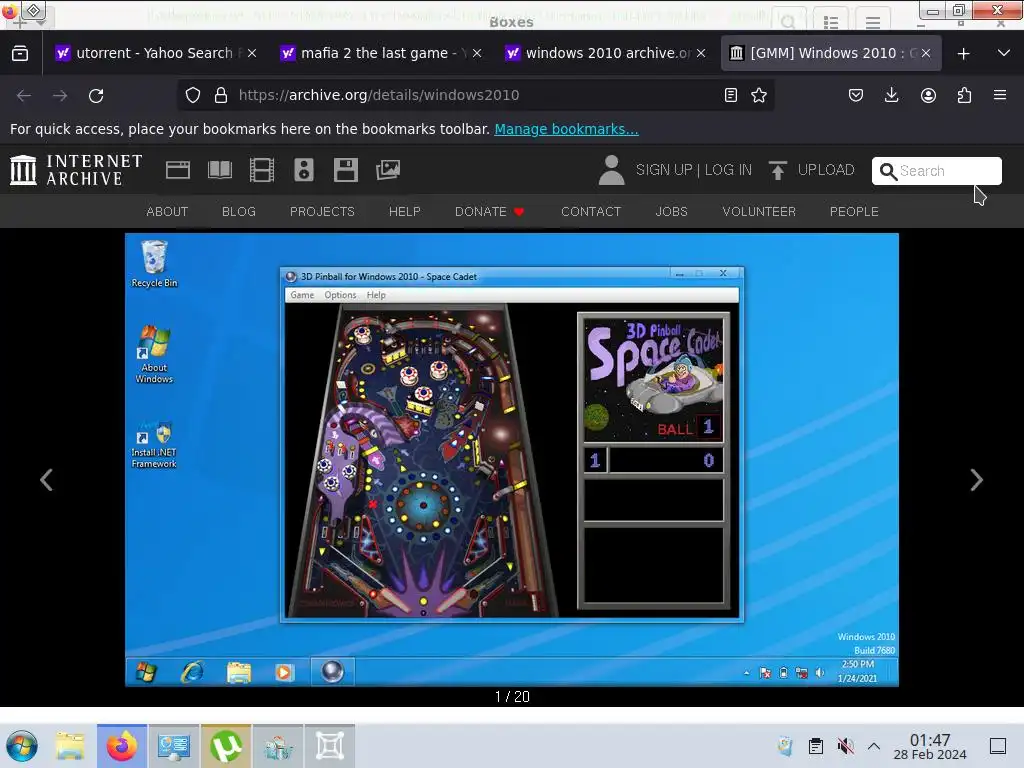Click Firefox taskbar button
Screen dimensions: 1024x768
[x=122, y=746]
